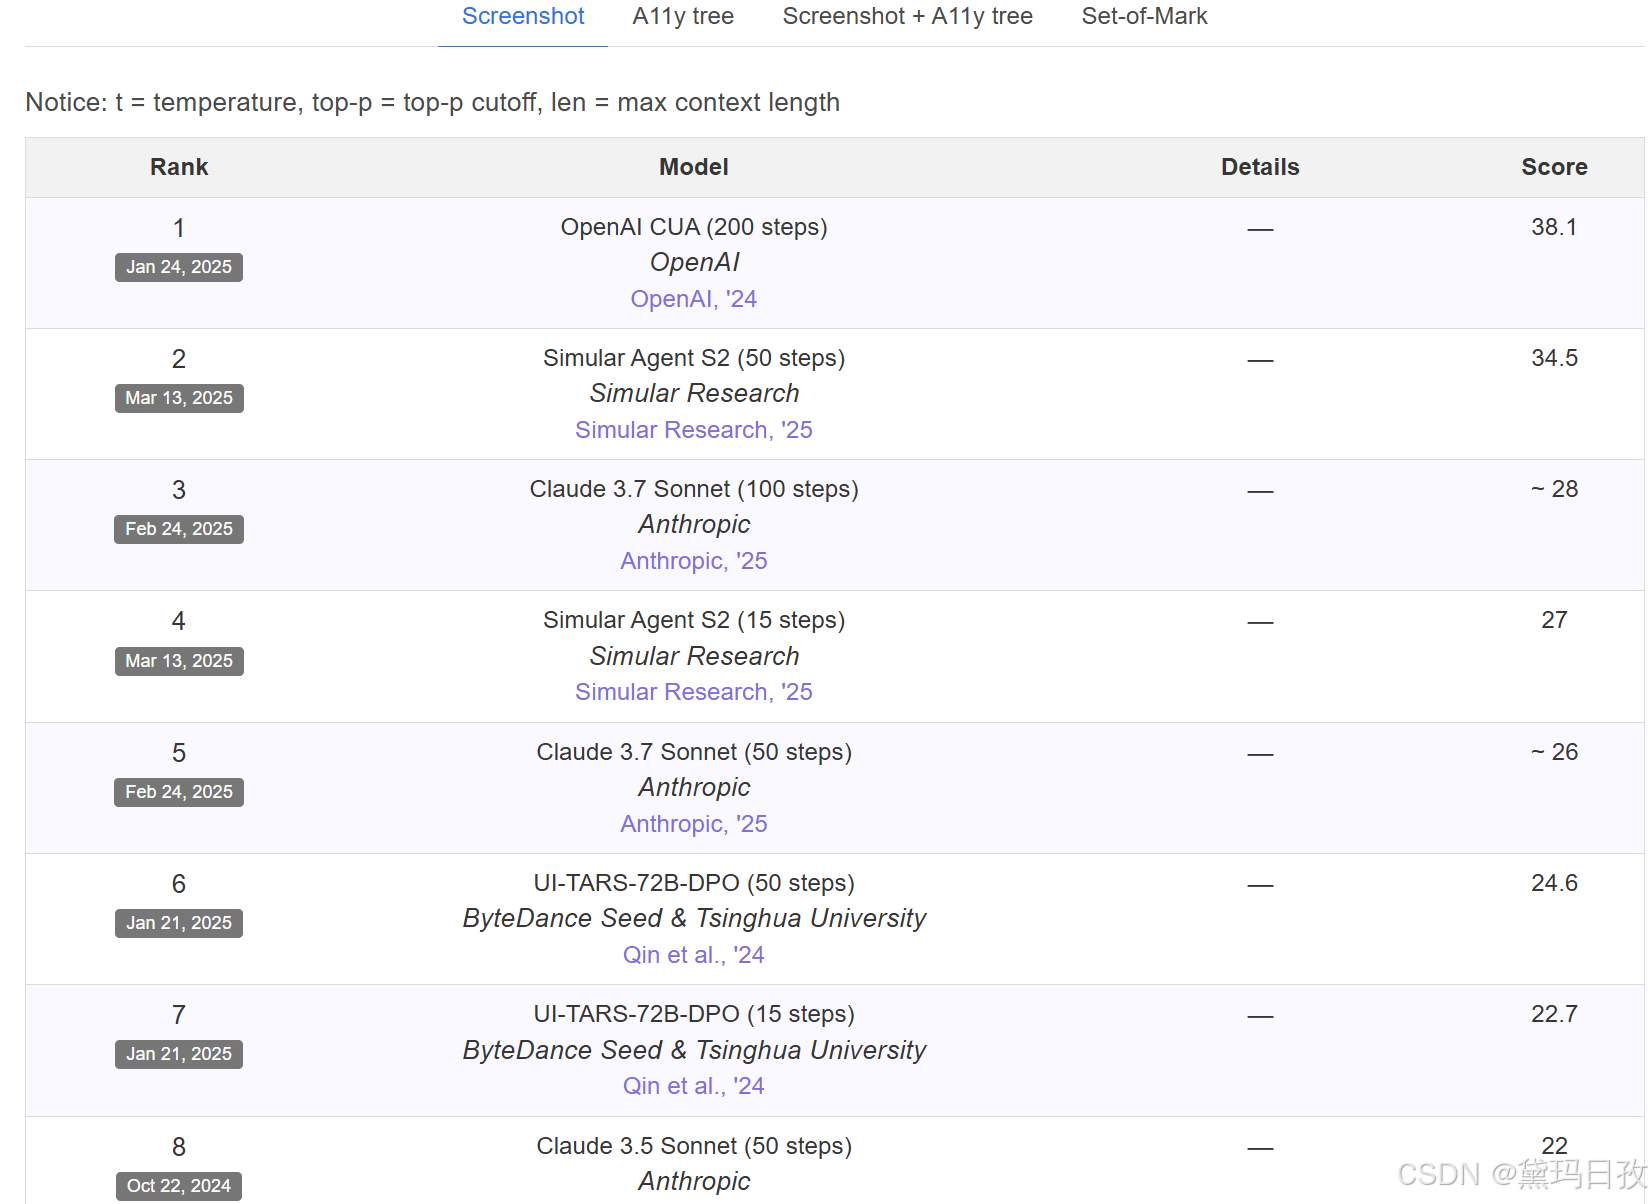Viewport: 1652px width, 1204px height.
Task: Click the ~ 28 score value
Action: pos(1554,489)
